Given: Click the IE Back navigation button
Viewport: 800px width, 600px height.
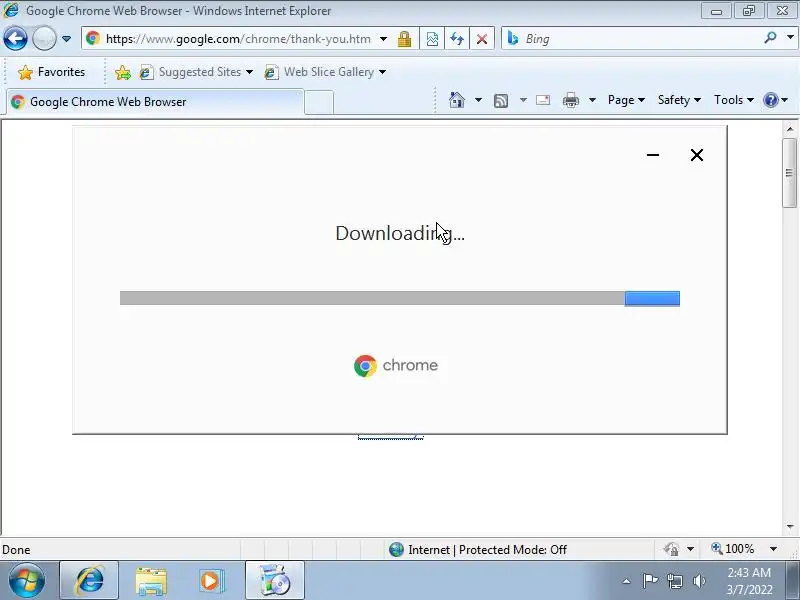Looking at the screenshot, I should click(15, 38).
